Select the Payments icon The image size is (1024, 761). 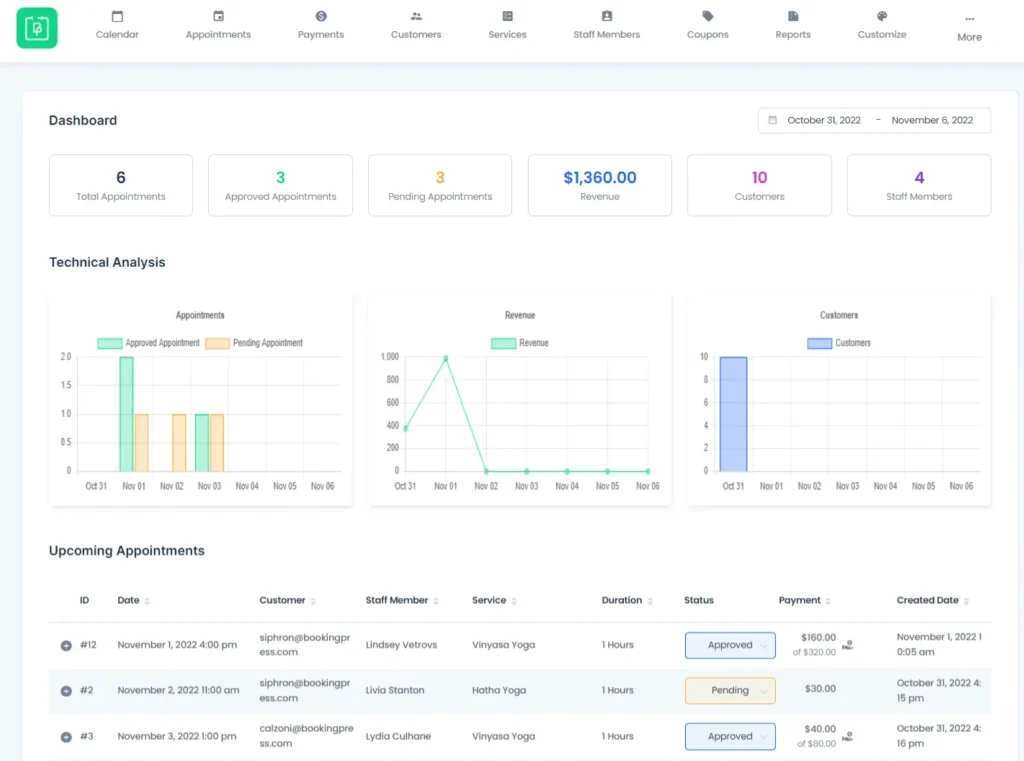320,17
